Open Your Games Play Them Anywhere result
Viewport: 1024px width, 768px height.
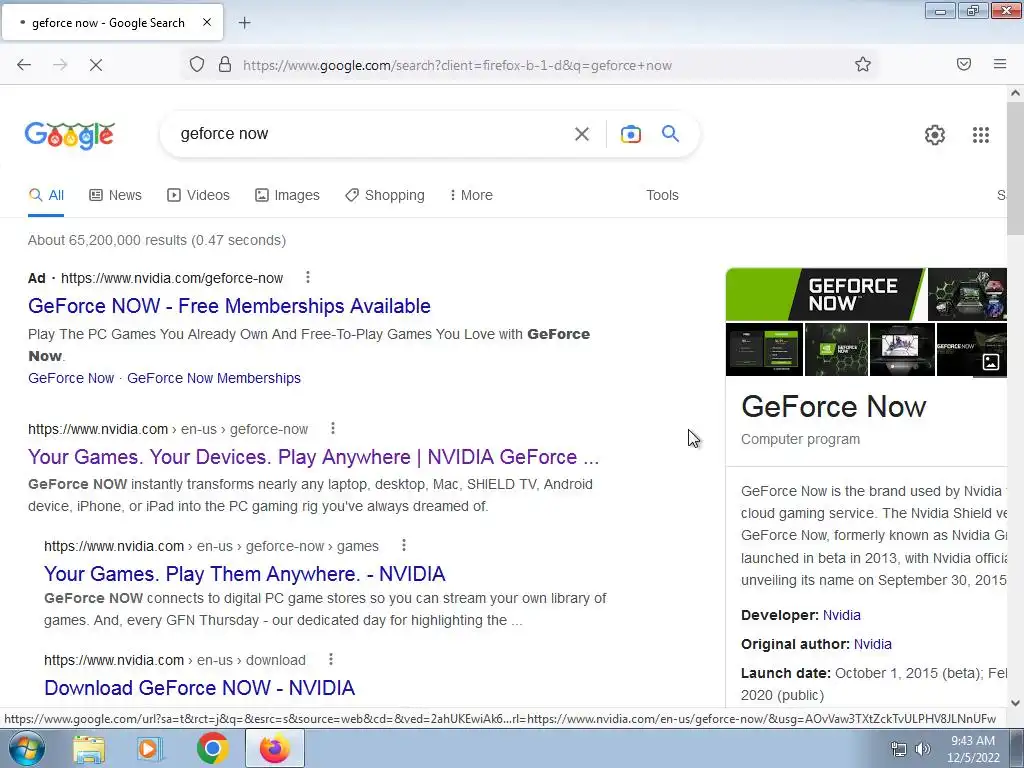(245, 573)
